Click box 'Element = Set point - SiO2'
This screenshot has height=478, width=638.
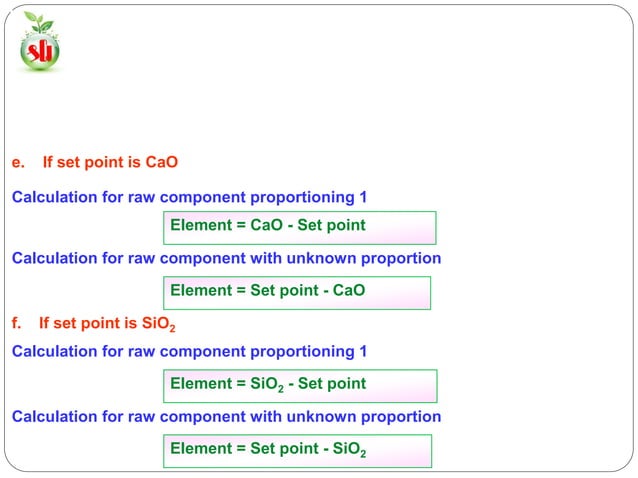[x=297, y=451]
